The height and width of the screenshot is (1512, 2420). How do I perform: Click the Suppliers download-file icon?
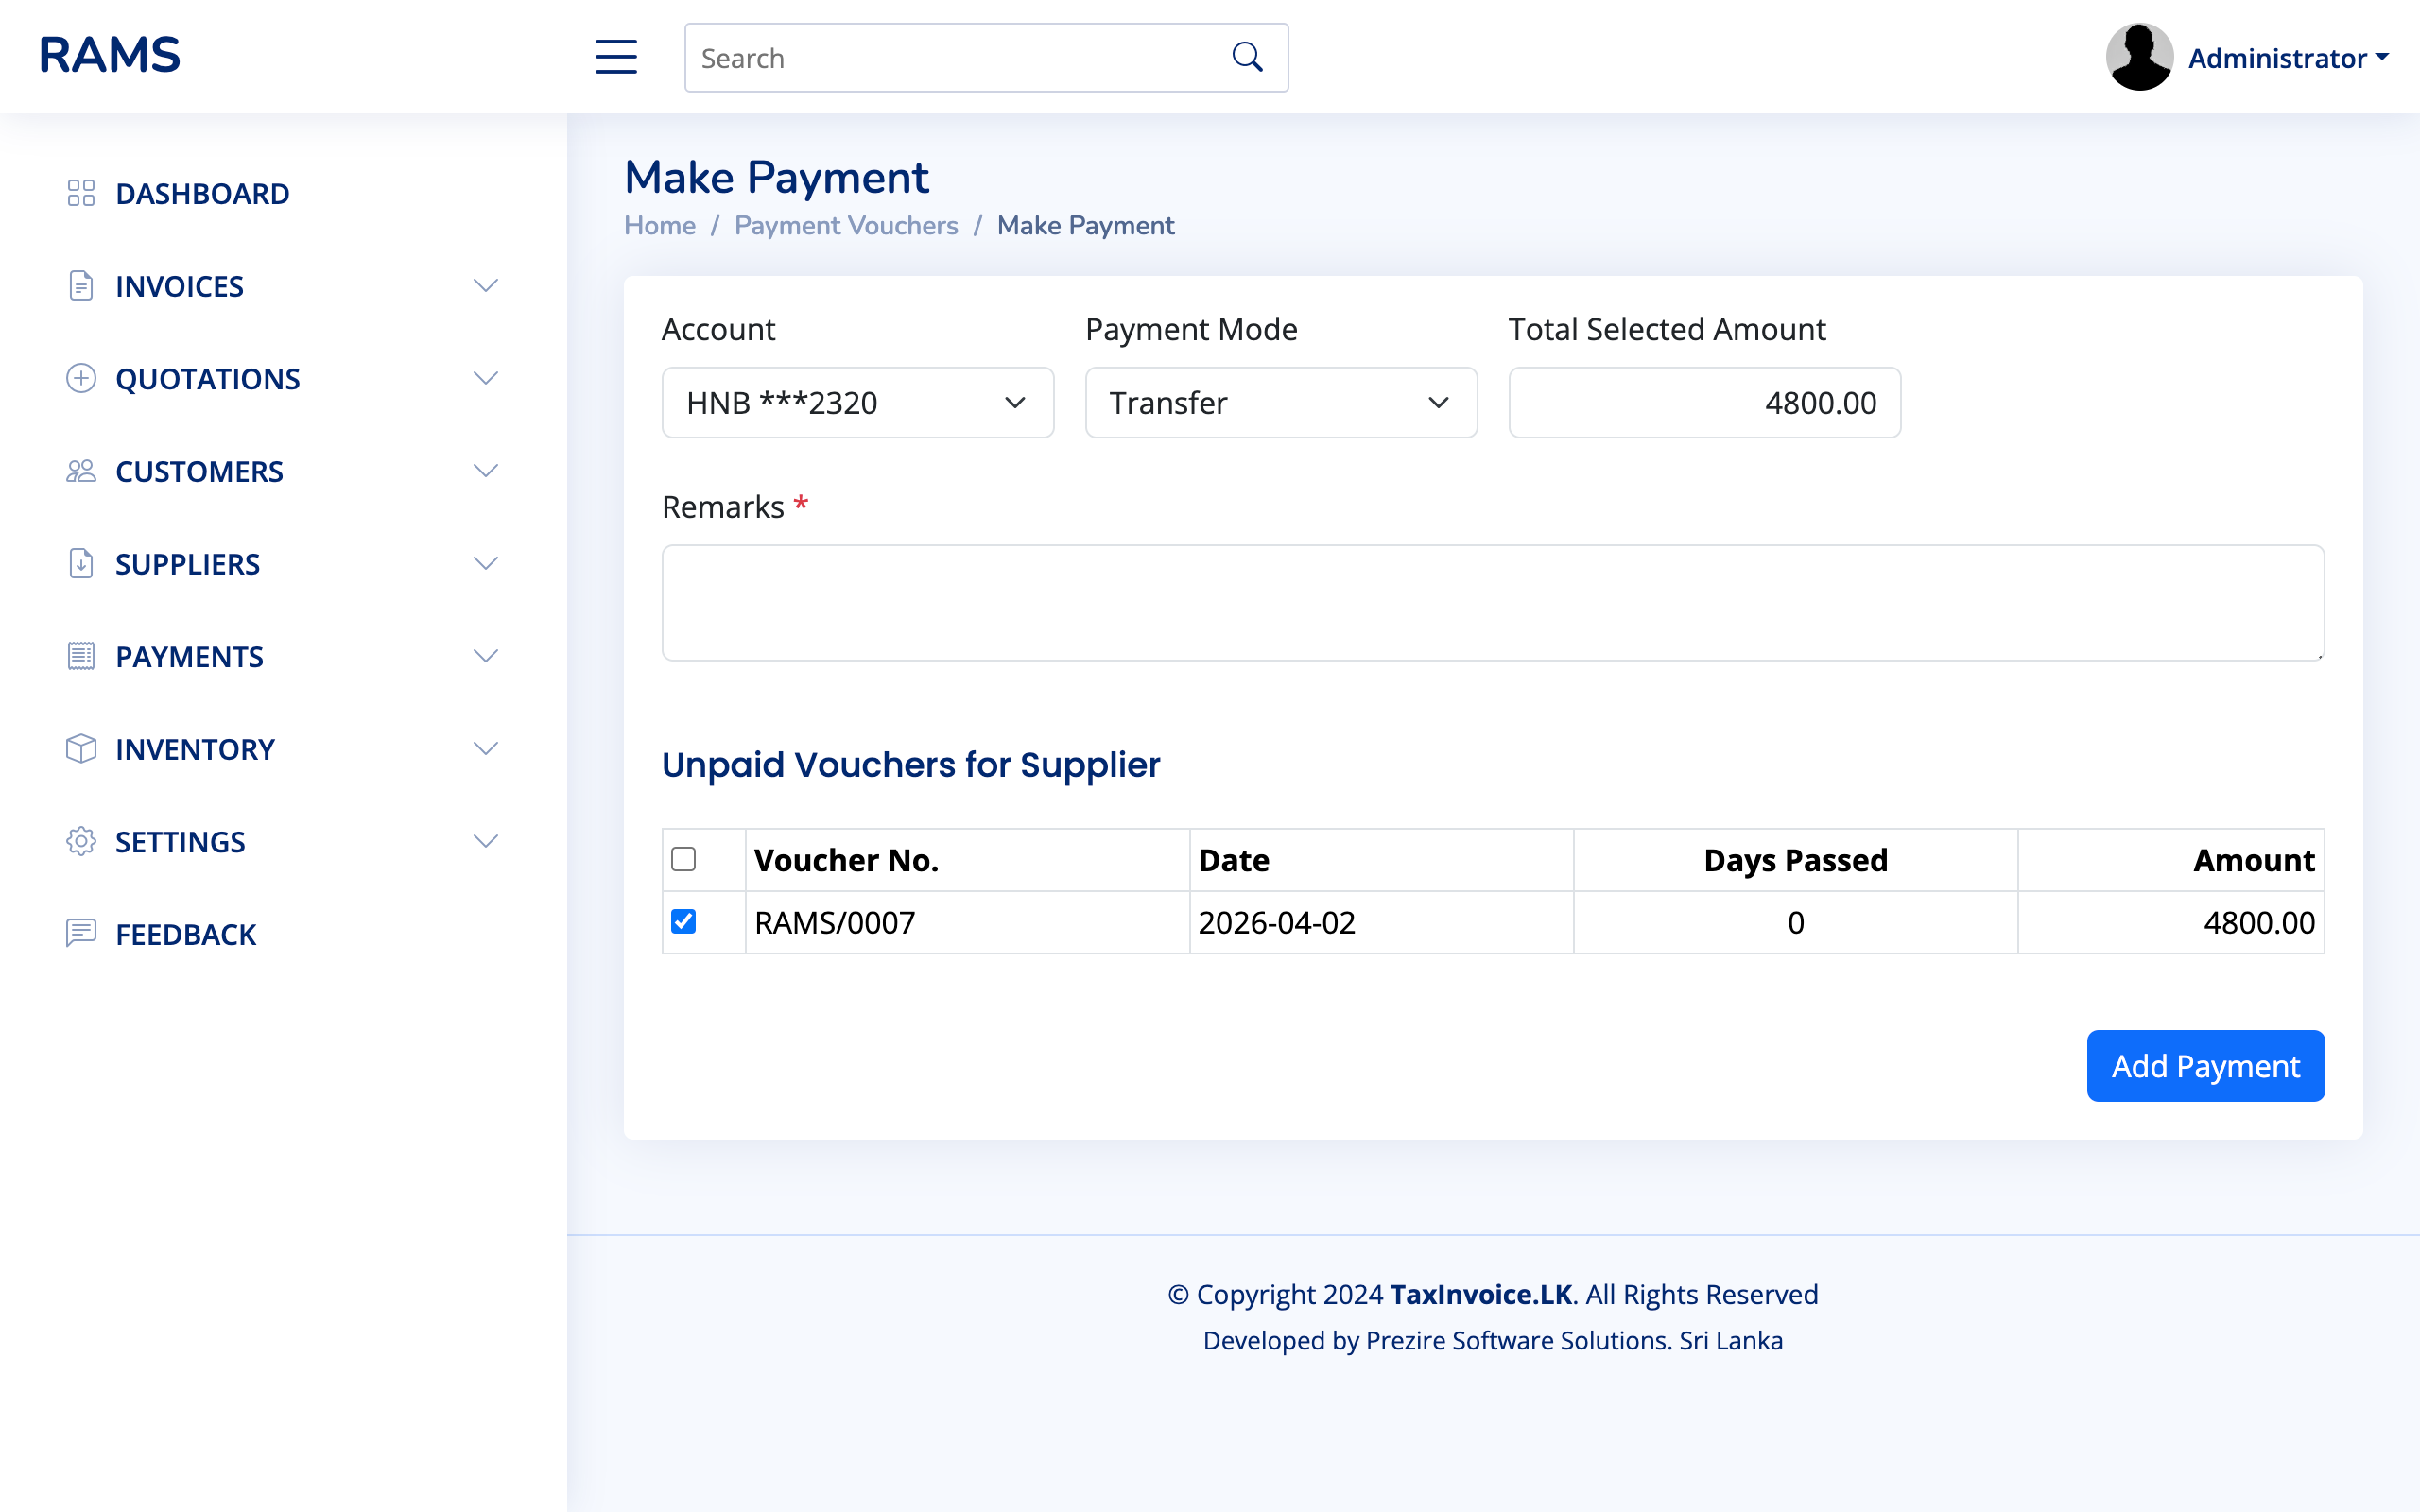(x=81, y=563)
